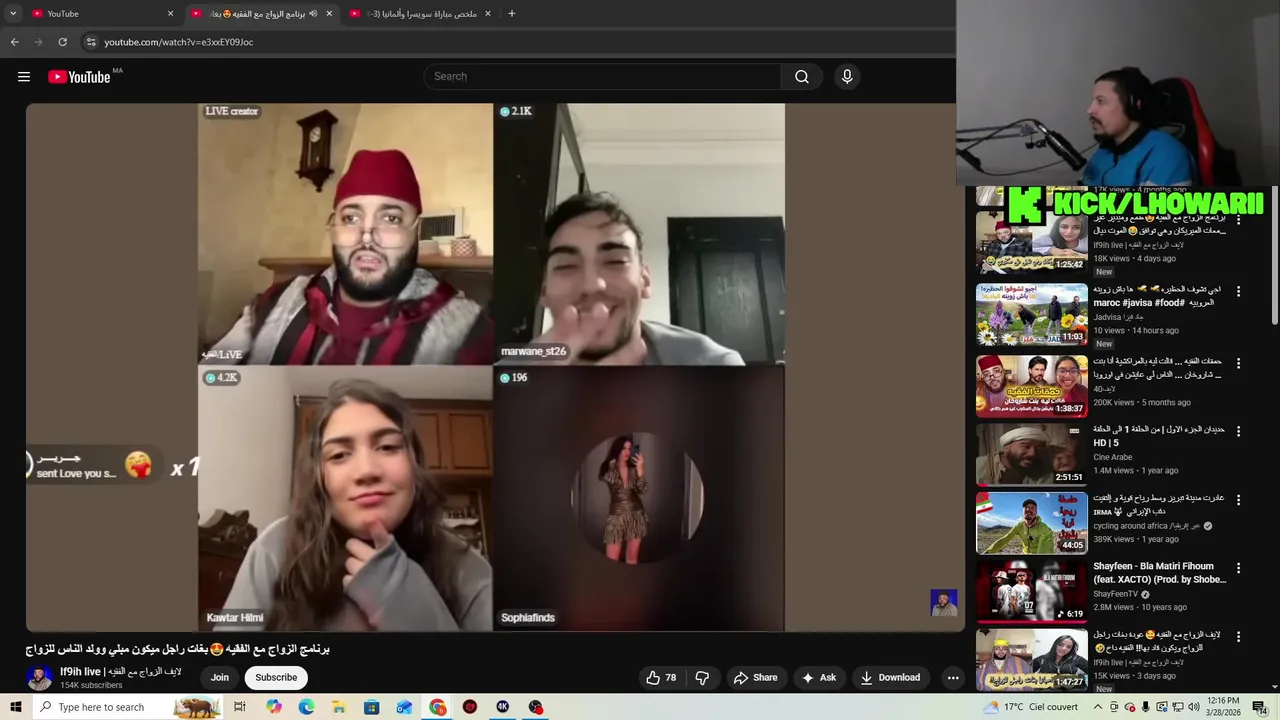Screen dimensions: 1280x720
Task: Play the 1:25:42 suggested video thumbnail
Action: 1031,243
